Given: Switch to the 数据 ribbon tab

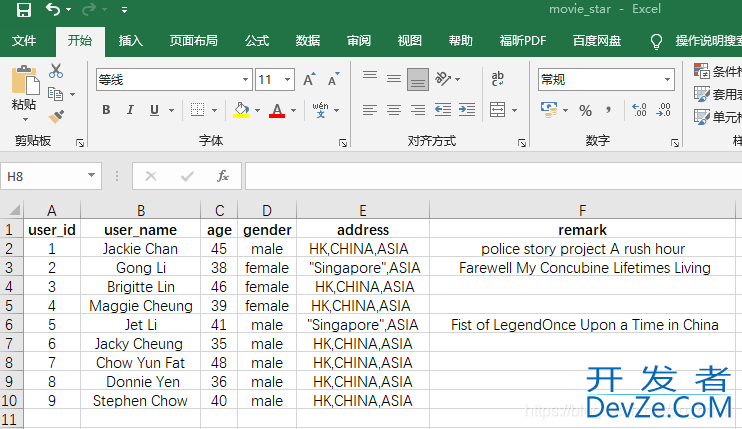Looking at the screenshot, I should [x=308, y=41].
